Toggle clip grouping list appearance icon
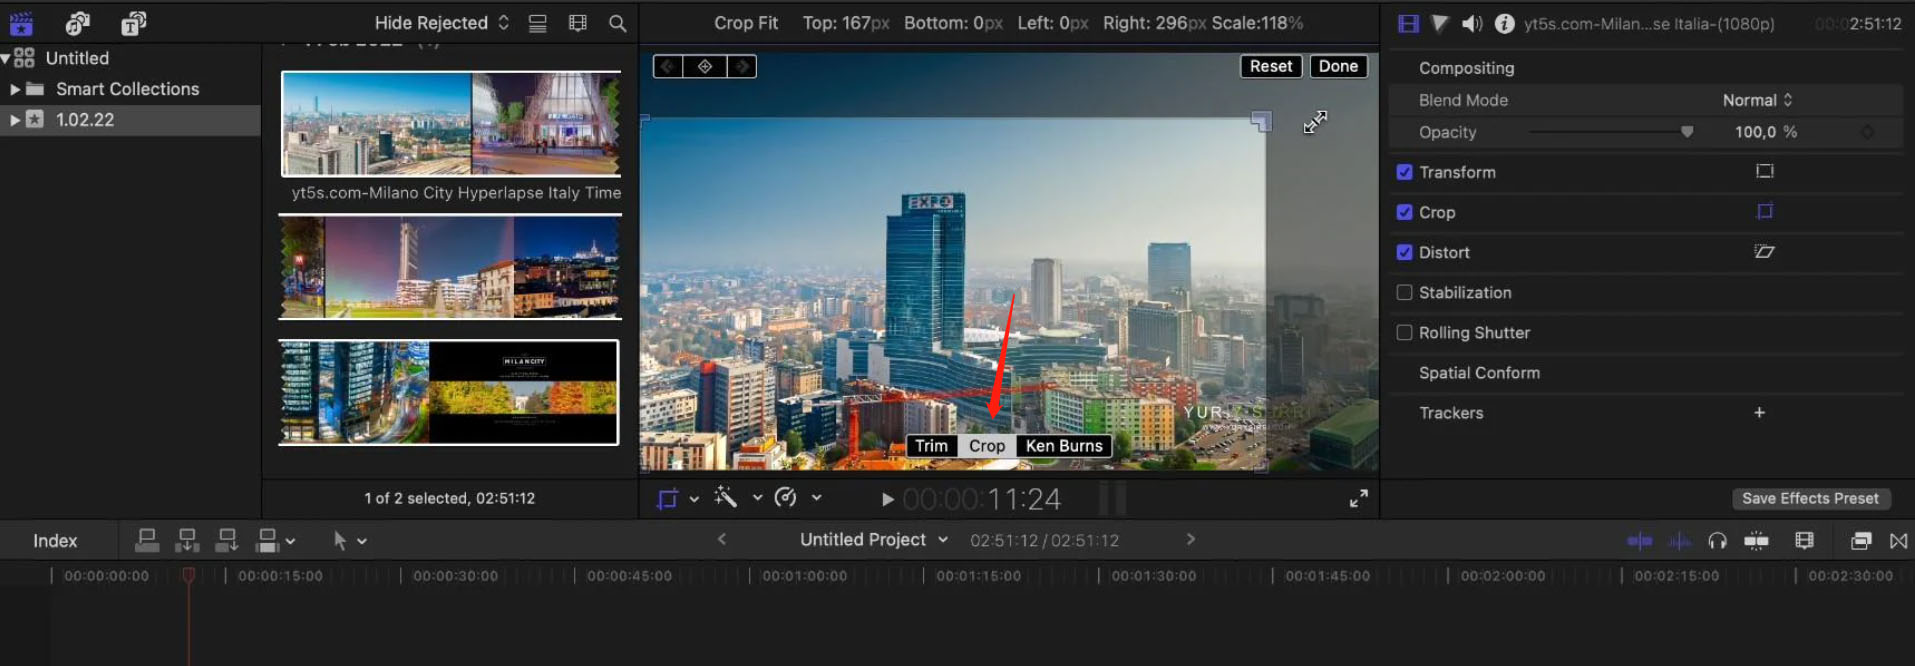The width and height of the screenshot is (1915, 666). tap(538, 23)
